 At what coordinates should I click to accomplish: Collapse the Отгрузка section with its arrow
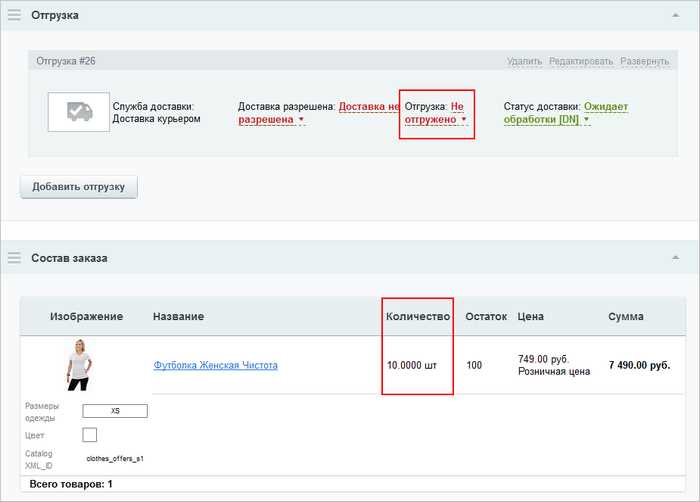point(675,15)
